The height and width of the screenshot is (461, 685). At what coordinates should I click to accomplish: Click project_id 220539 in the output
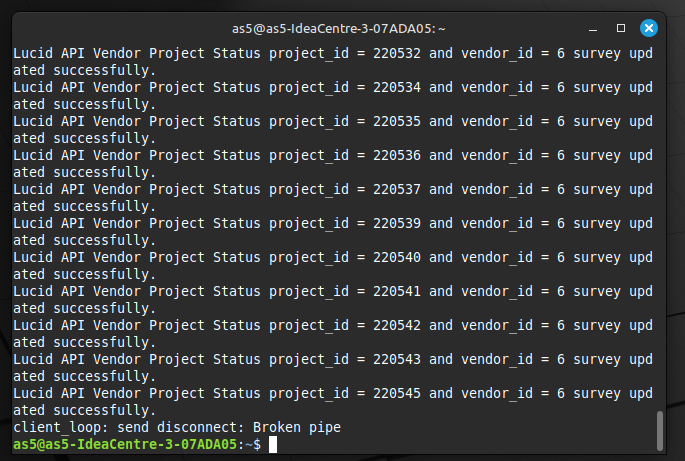[397, 223]
